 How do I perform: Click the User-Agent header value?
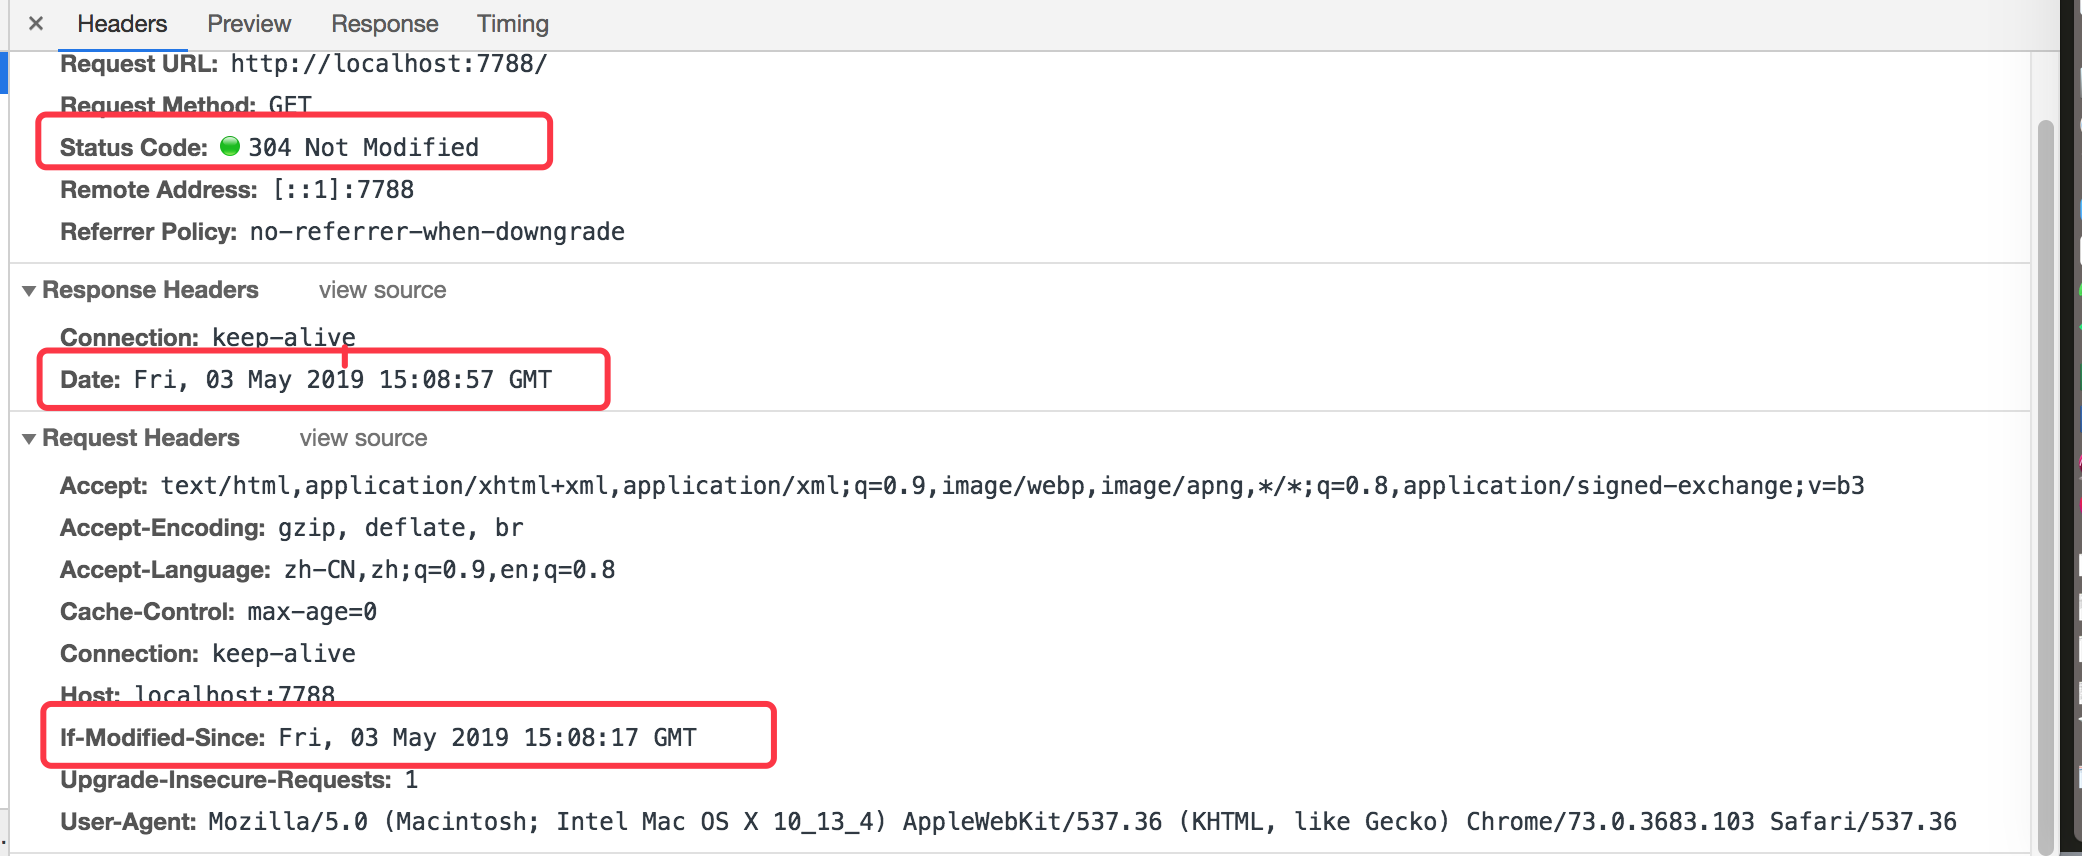click(1081, 822)
